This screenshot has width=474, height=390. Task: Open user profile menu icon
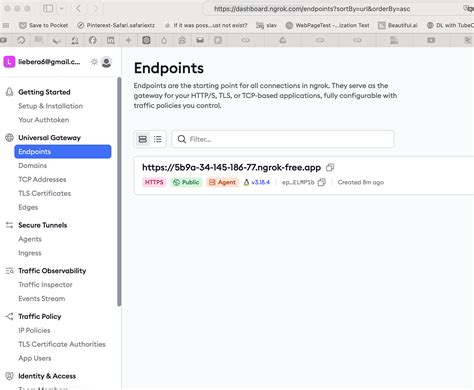click(107, 62)
